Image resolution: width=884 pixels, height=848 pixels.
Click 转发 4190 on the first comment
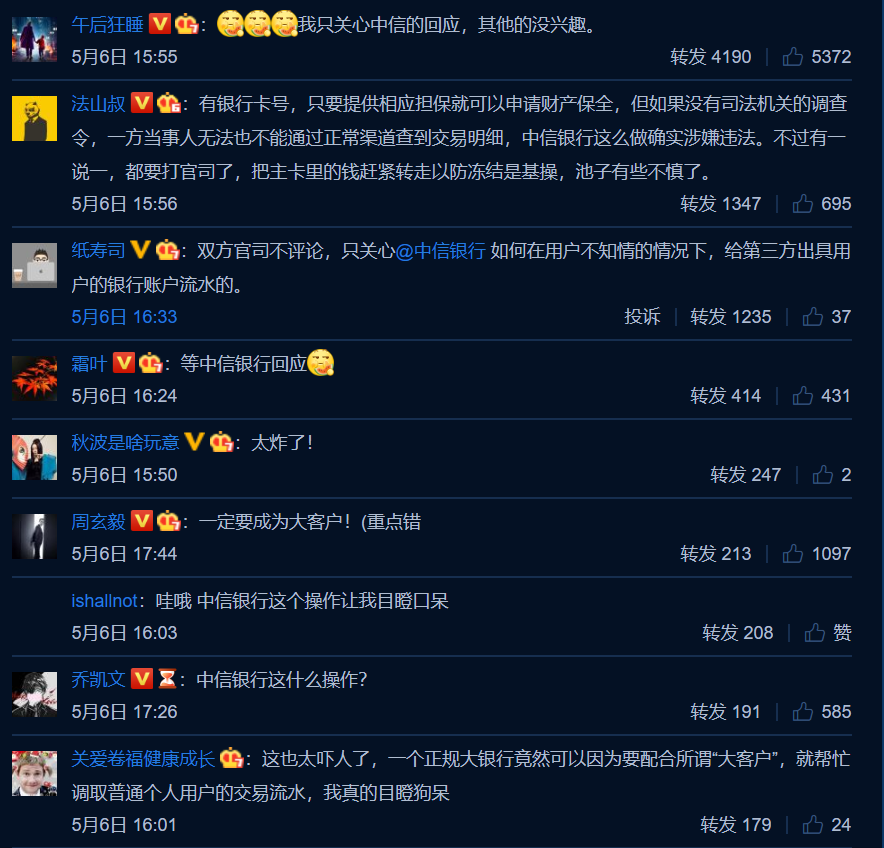click(710, 56)
